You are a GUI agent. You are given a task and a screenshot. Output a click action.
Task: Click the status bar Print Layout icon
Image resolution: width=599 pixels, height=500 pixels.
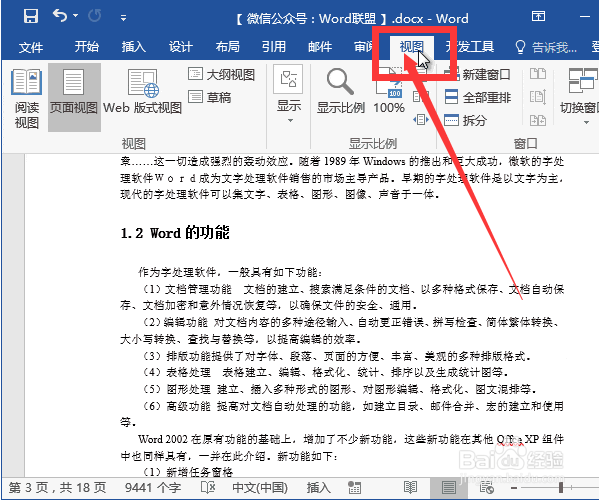click(448, 488)
